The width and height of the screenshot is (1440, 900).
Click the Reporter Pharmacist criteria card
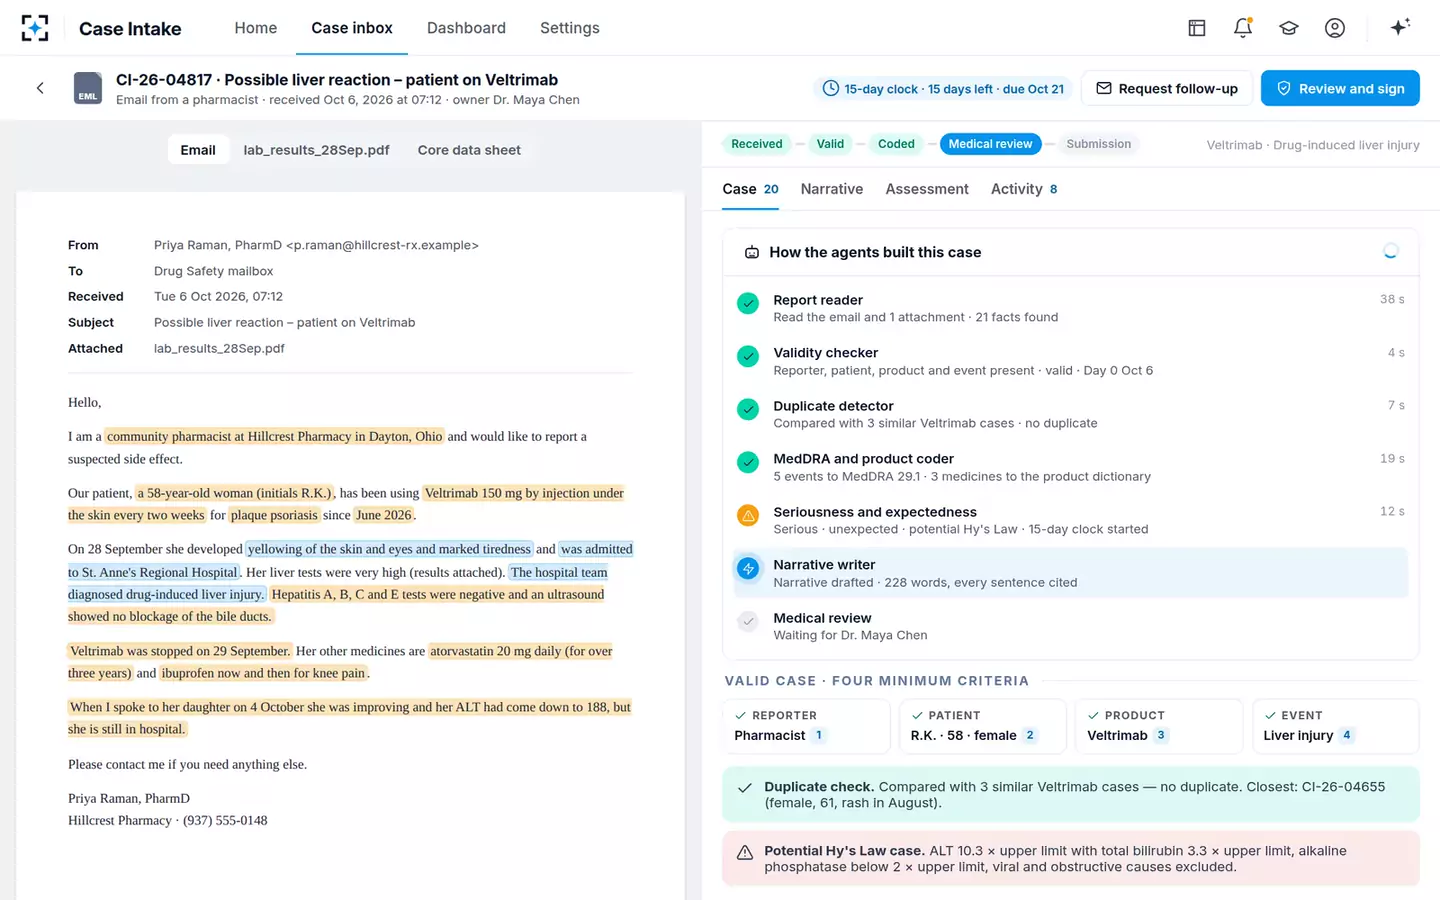coord(807,726)
